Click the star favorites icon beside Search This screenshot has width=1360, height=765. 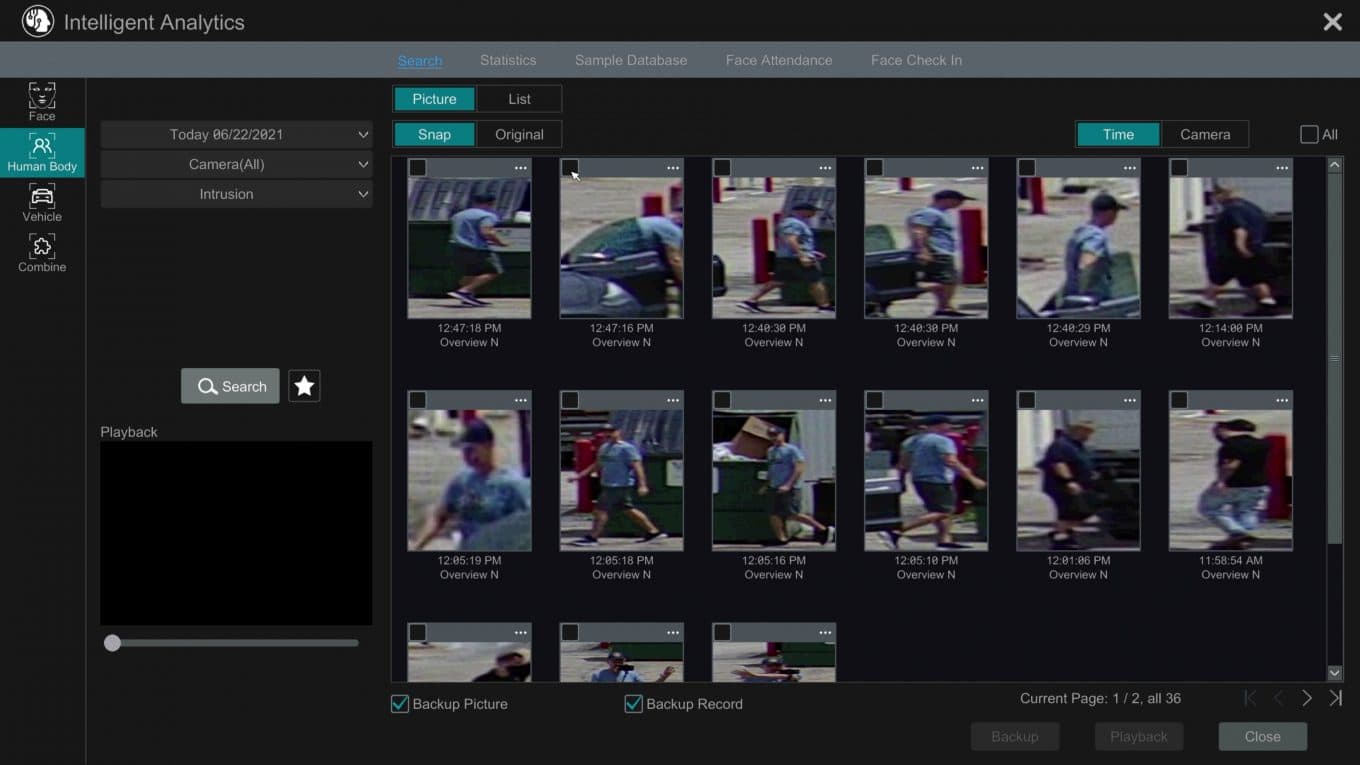tap(304, 386)
